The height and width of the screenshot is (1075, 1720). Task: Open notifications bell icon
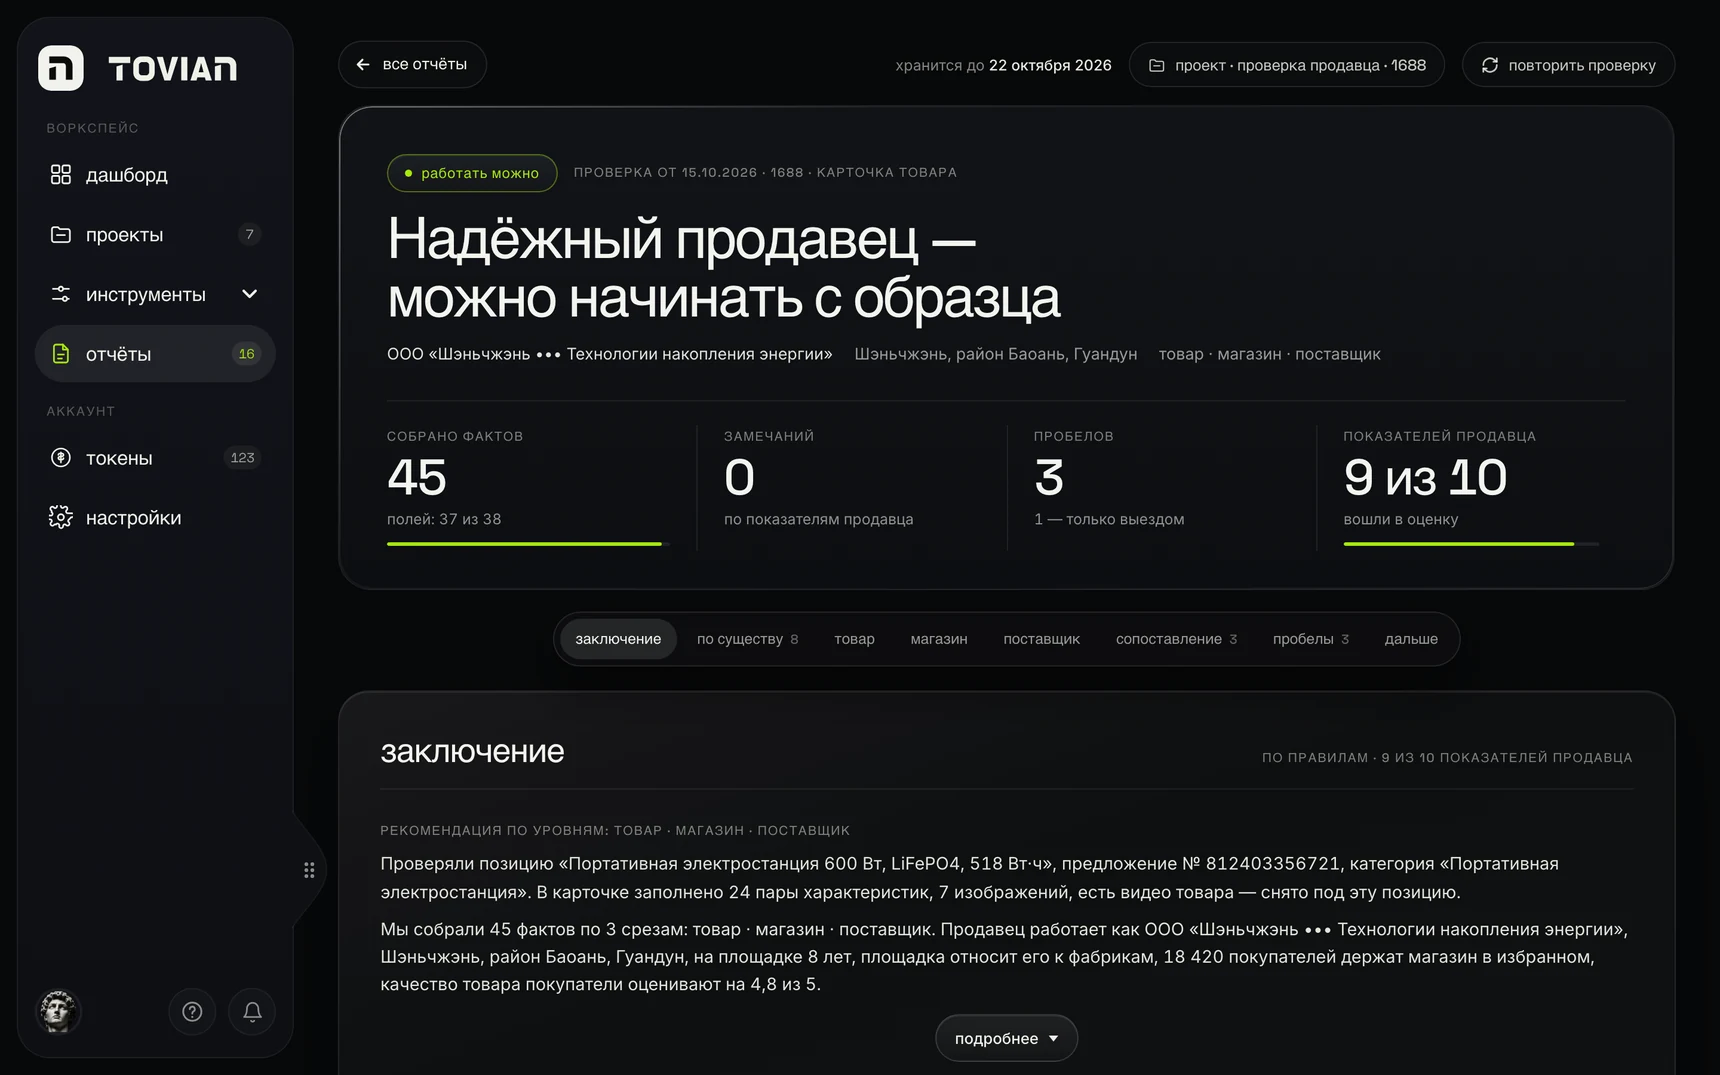(252, 1012)
